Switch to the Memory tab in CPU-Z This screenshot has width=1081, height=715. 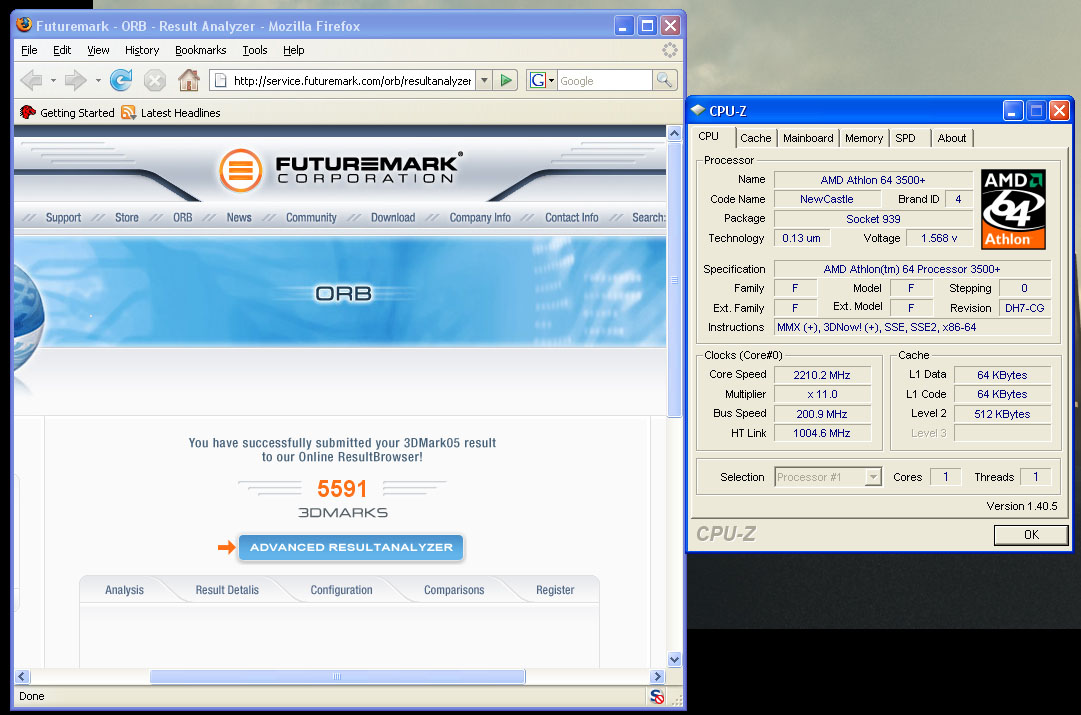coord(864,138)
